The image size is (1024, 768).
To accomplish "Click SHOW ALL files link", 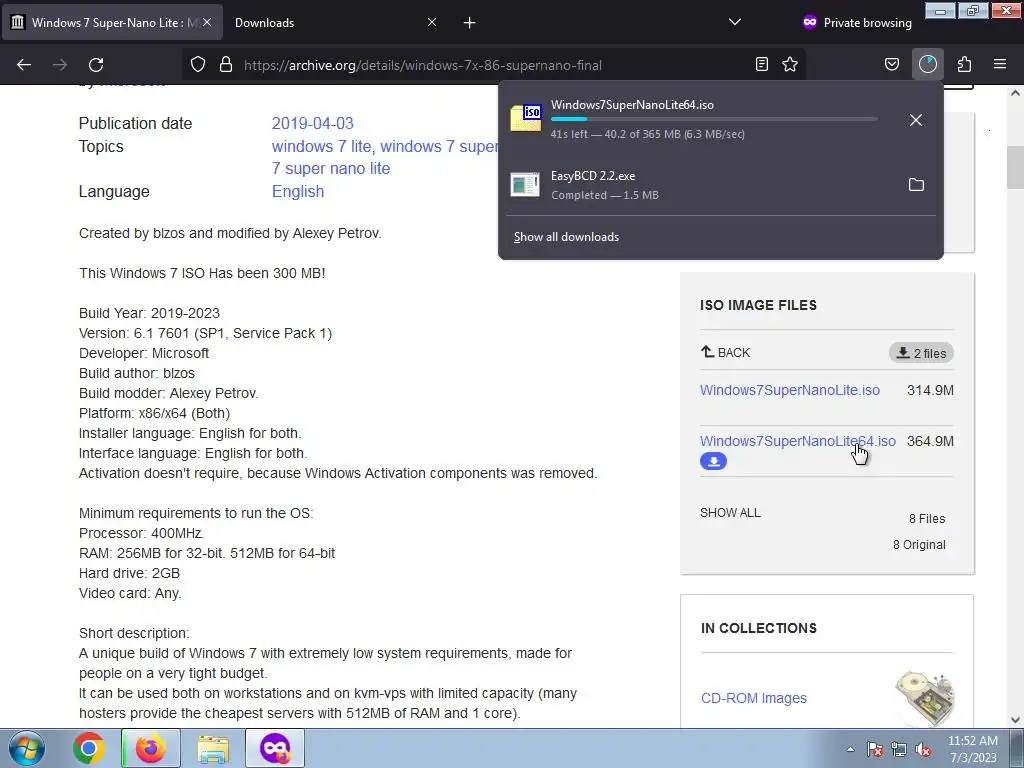I will tap(730, 513).
